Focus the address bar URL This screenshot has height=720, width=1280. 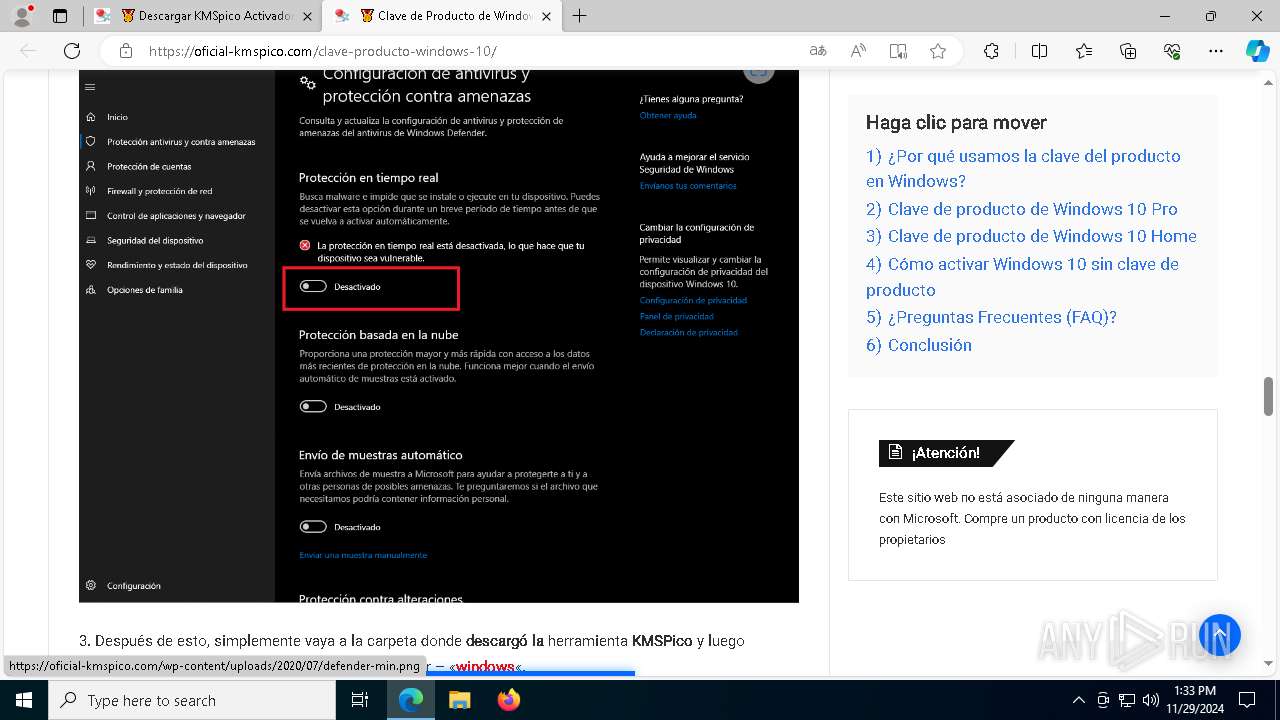click(x=322, y=51)
